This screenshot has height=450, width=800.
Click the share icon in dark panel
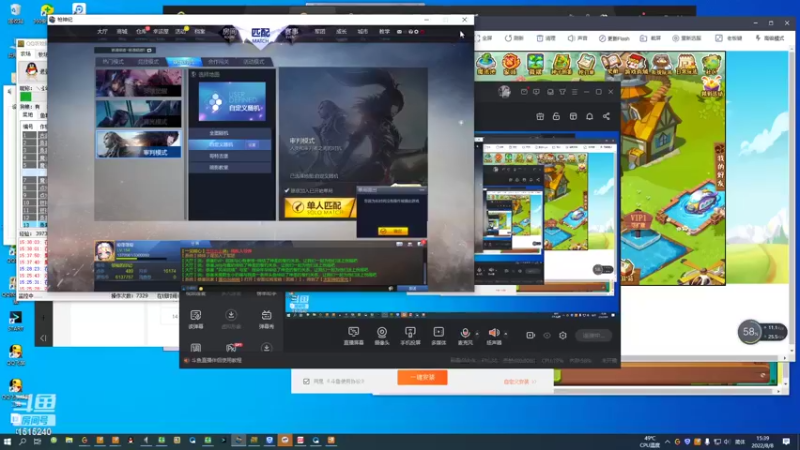[606, 116]
